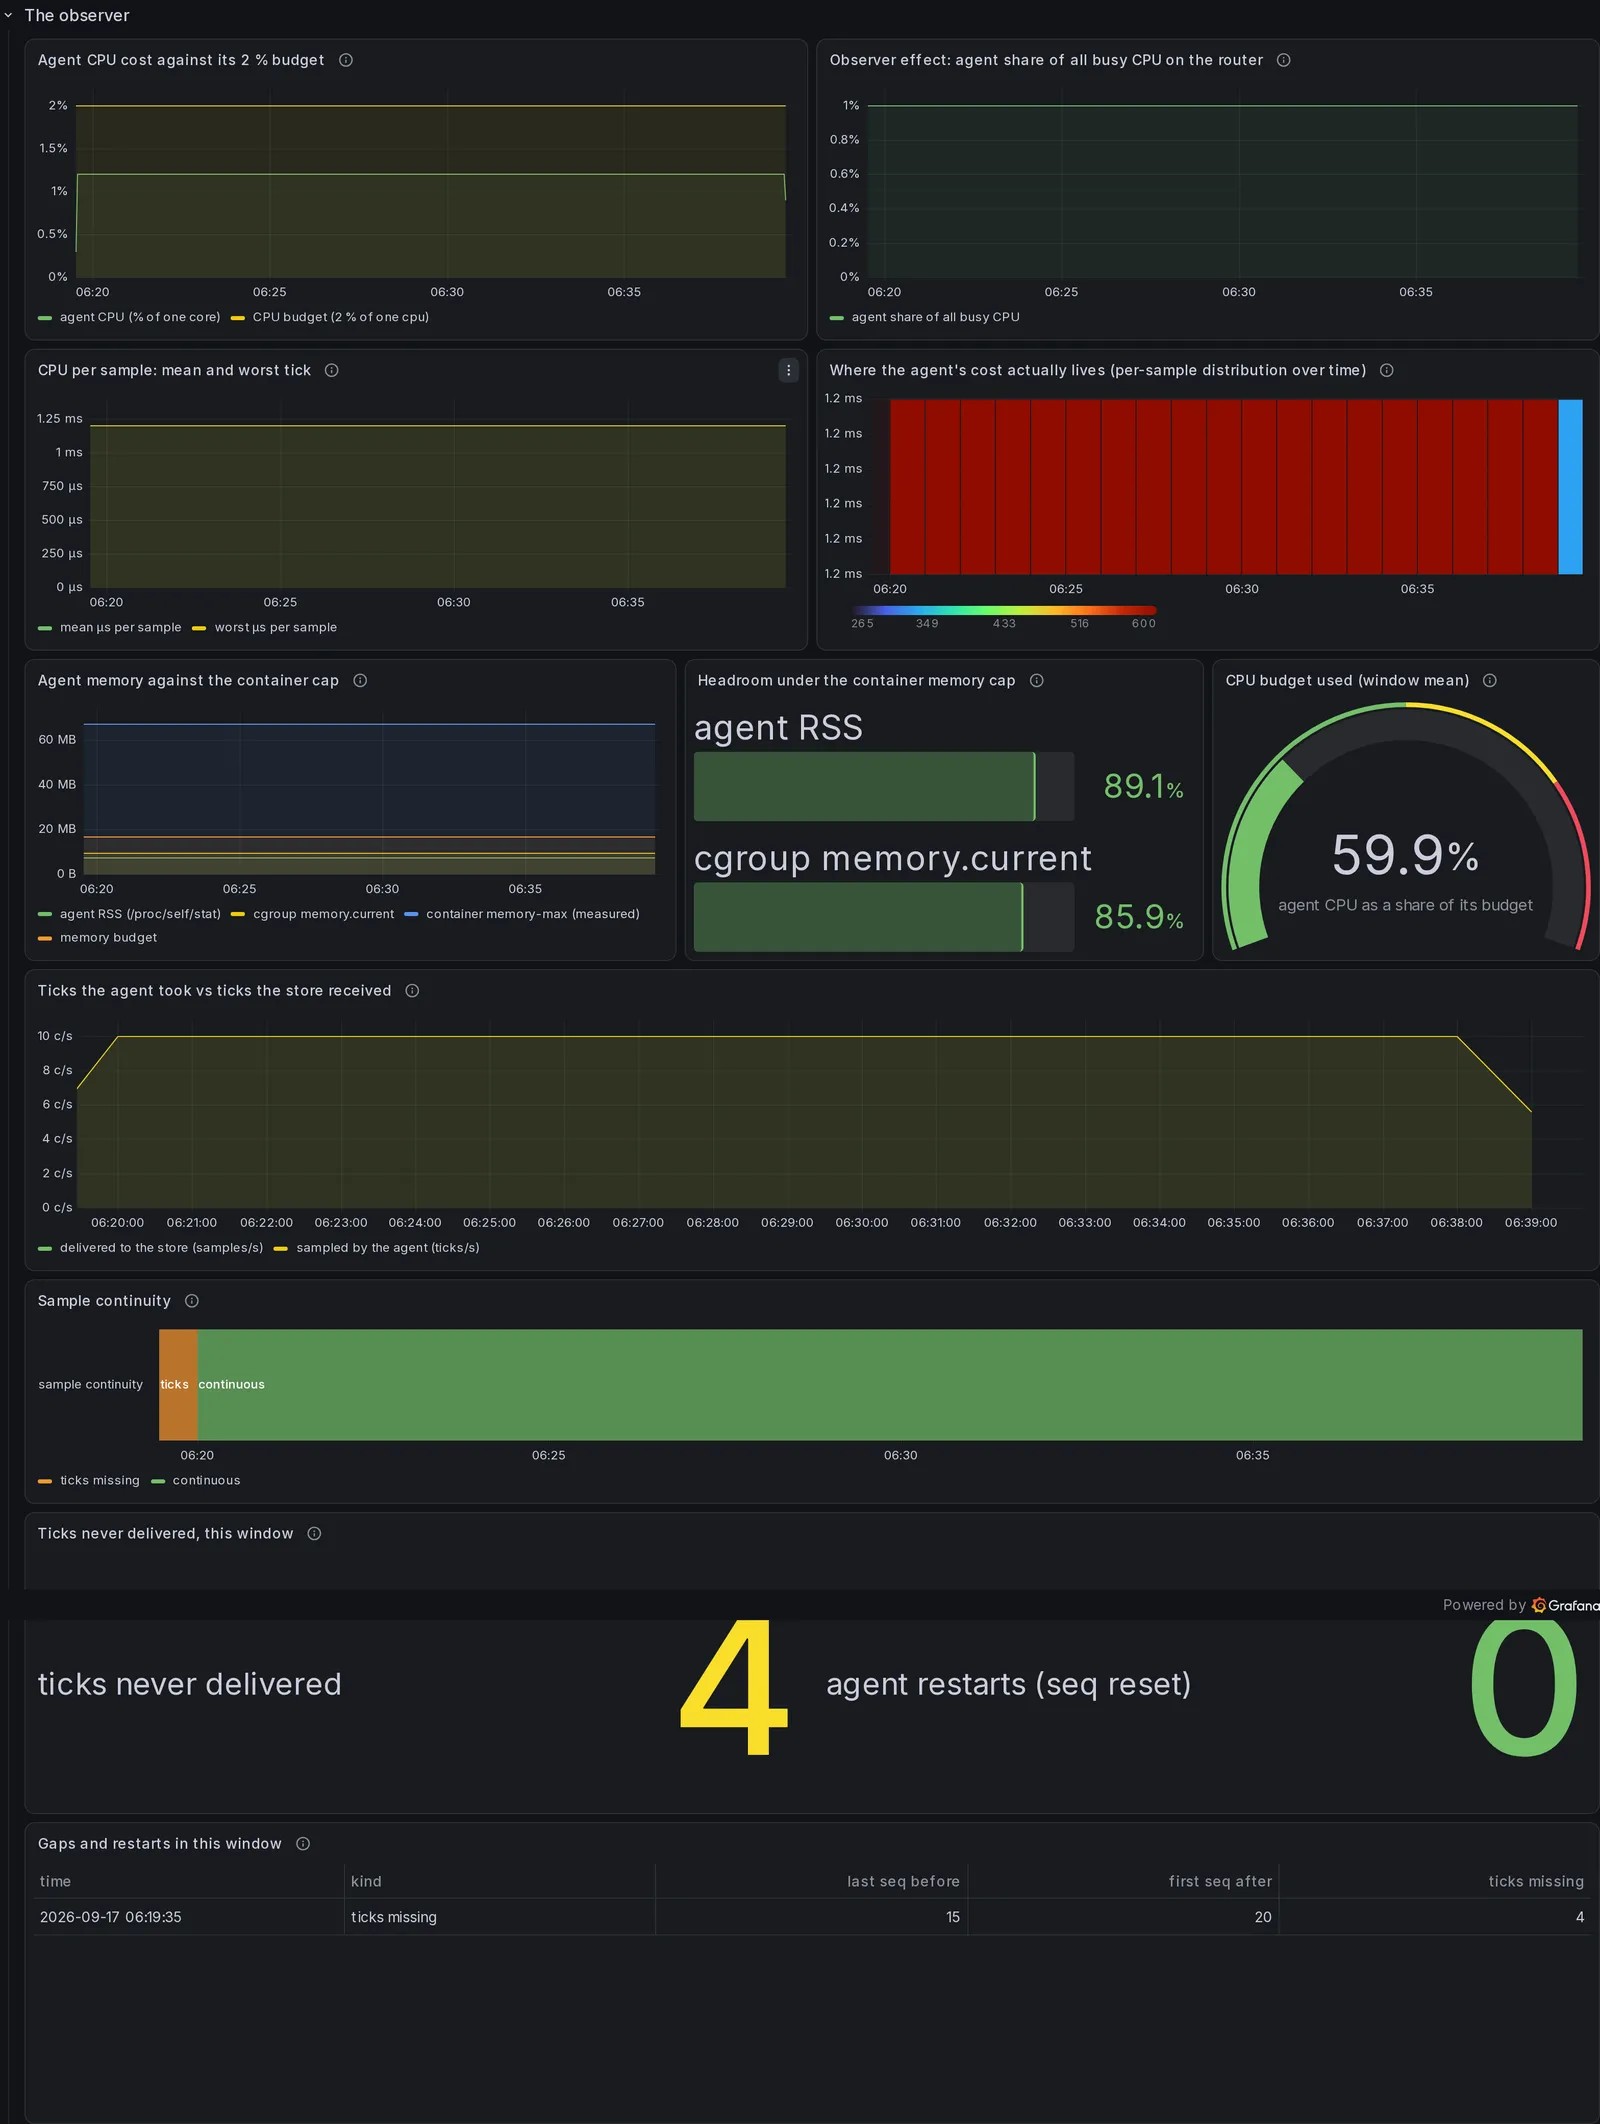Select the "ticks missing" kind table cell
Screen dimensions: 1600x2124
coord(500,1917)
